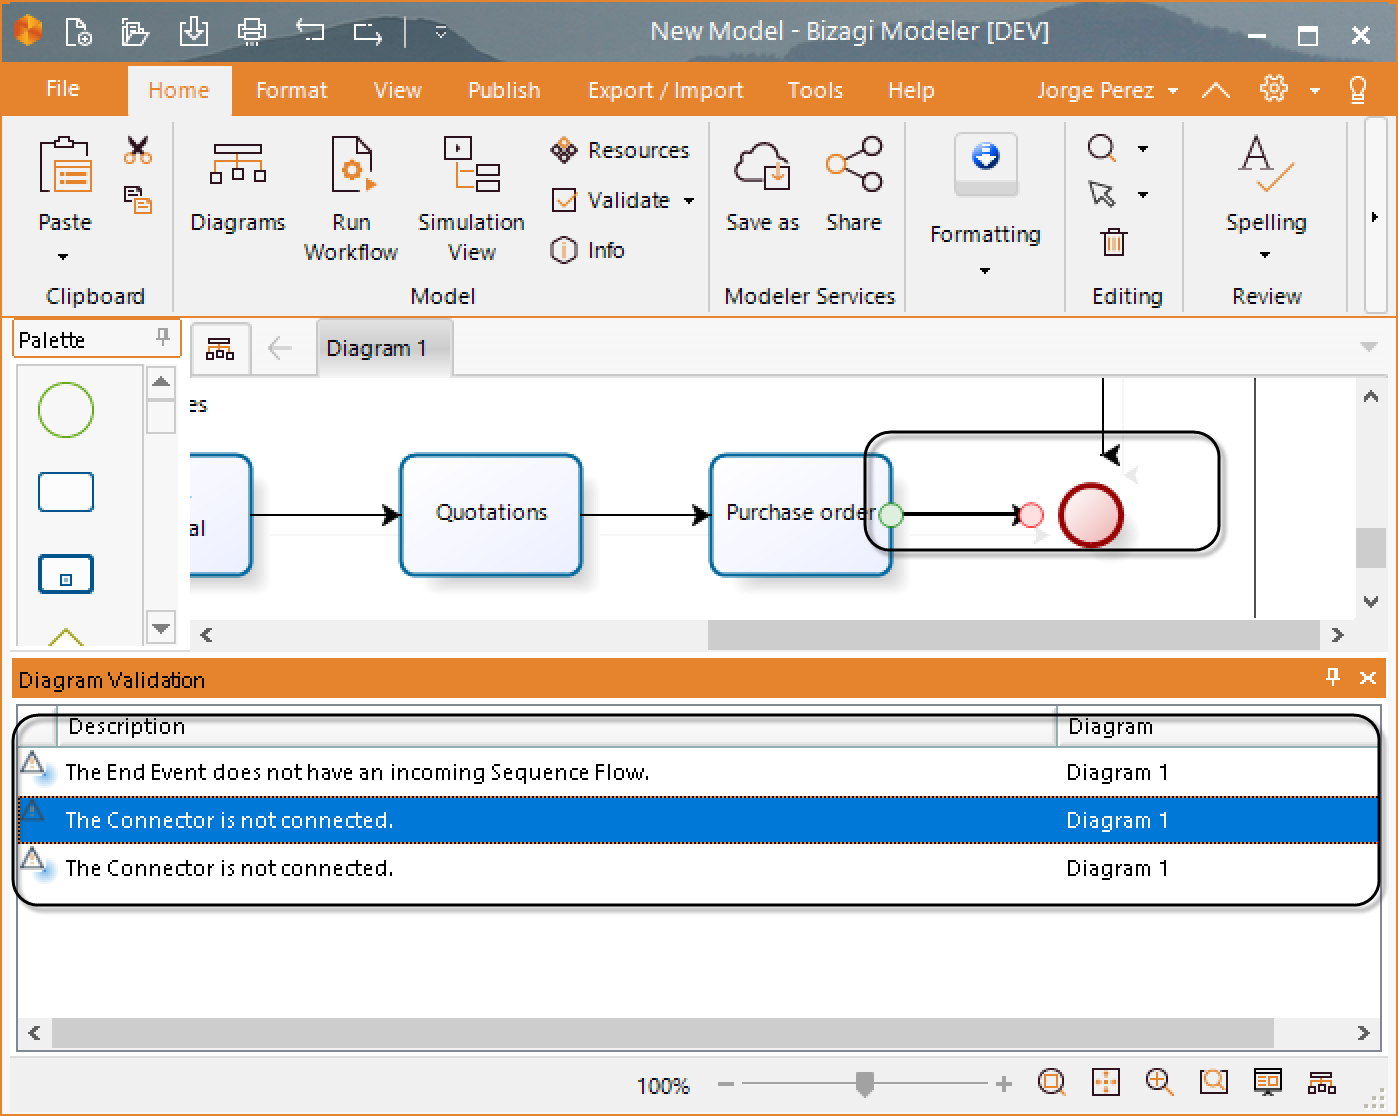Switch to Simulation View
Viewport: 1398px width, 1116px height.
coord(471,199)
